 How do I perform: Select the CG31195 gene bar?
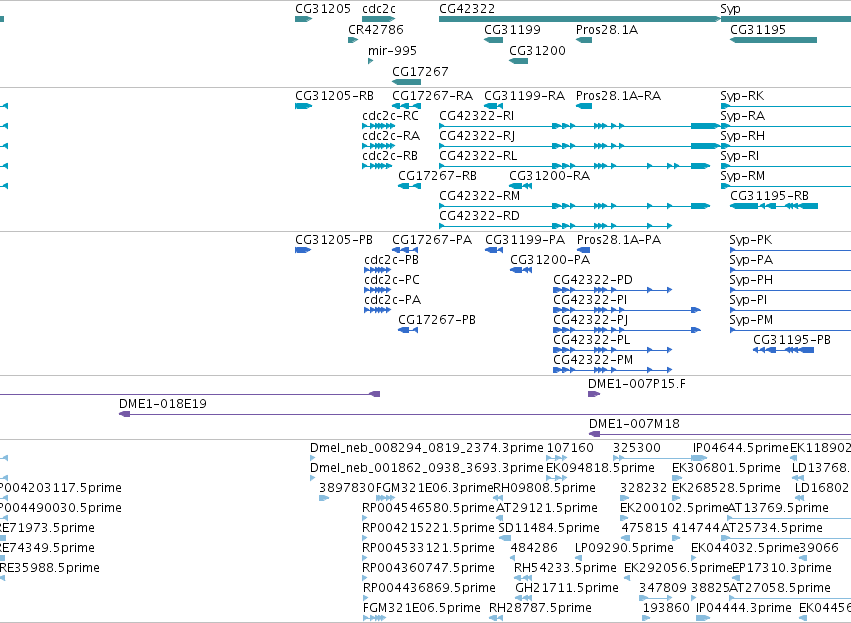(x=773, y=40)
